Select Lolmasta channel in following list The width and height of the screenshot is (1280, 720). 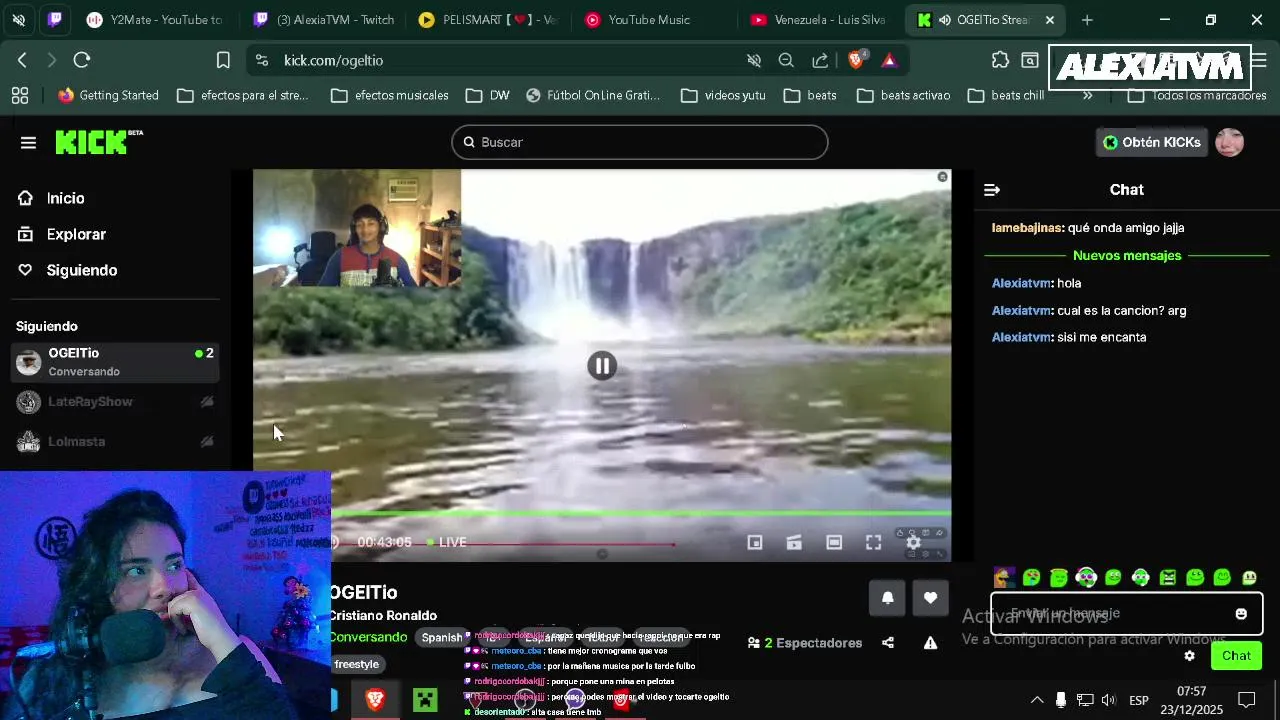coord(115,441)
